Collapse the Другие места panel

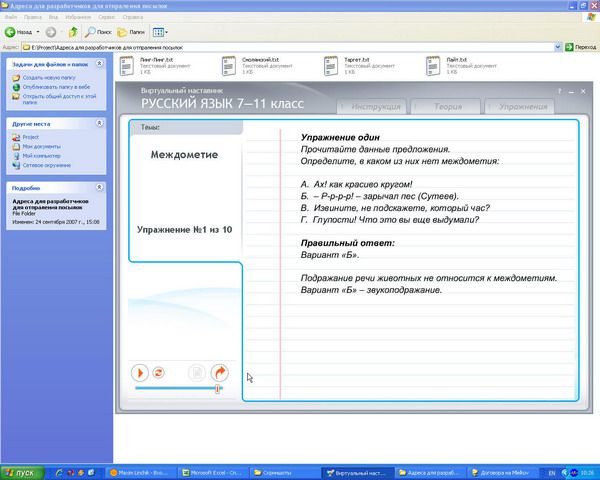tap(100, 123)
